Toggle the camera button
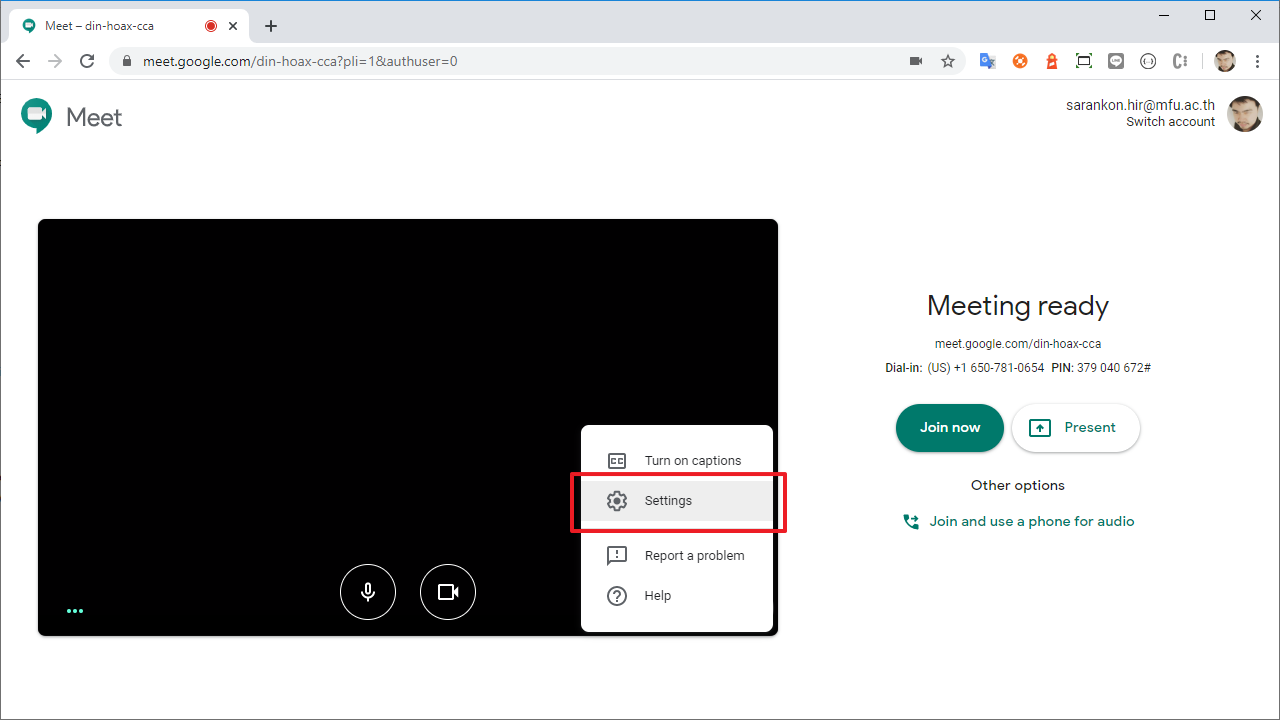1280x720 pixels. click(448, 592)
